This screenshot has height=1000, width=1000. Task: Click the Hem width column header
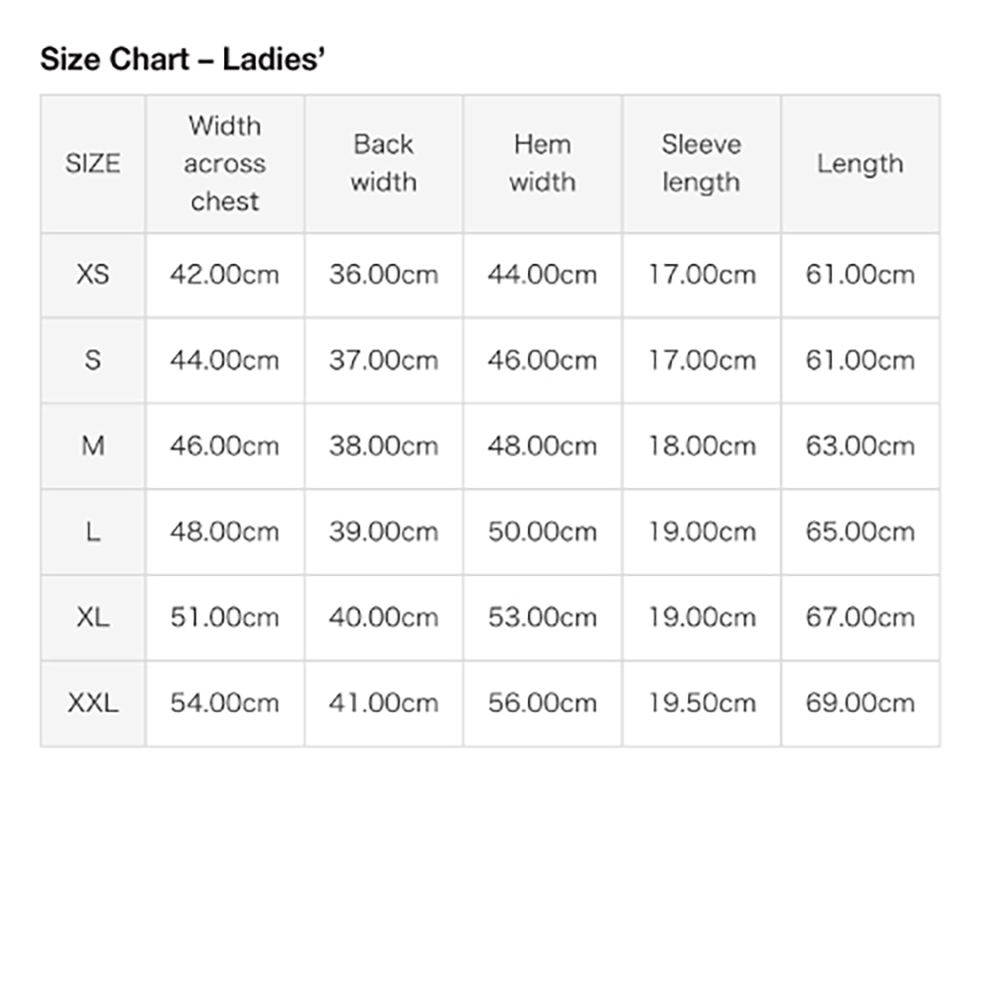(543, 164)
